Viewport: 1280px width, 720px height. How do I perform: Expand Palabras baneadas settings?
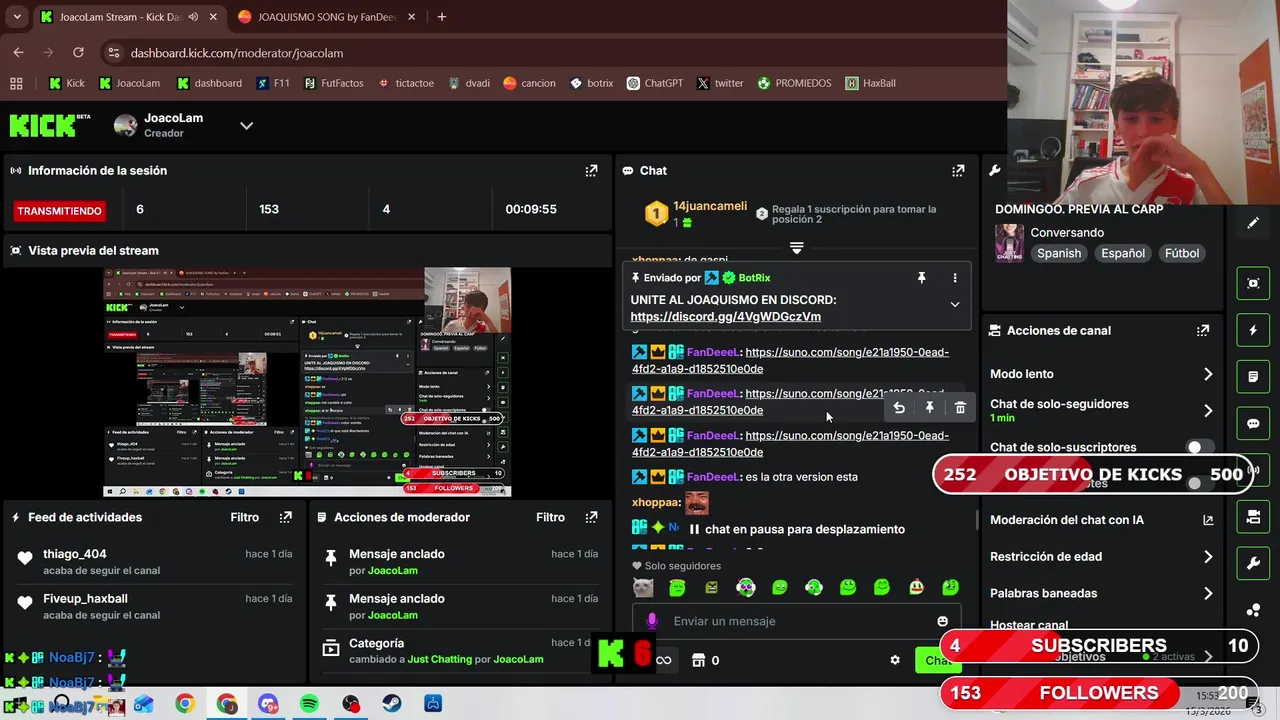tap(1208, 593)
